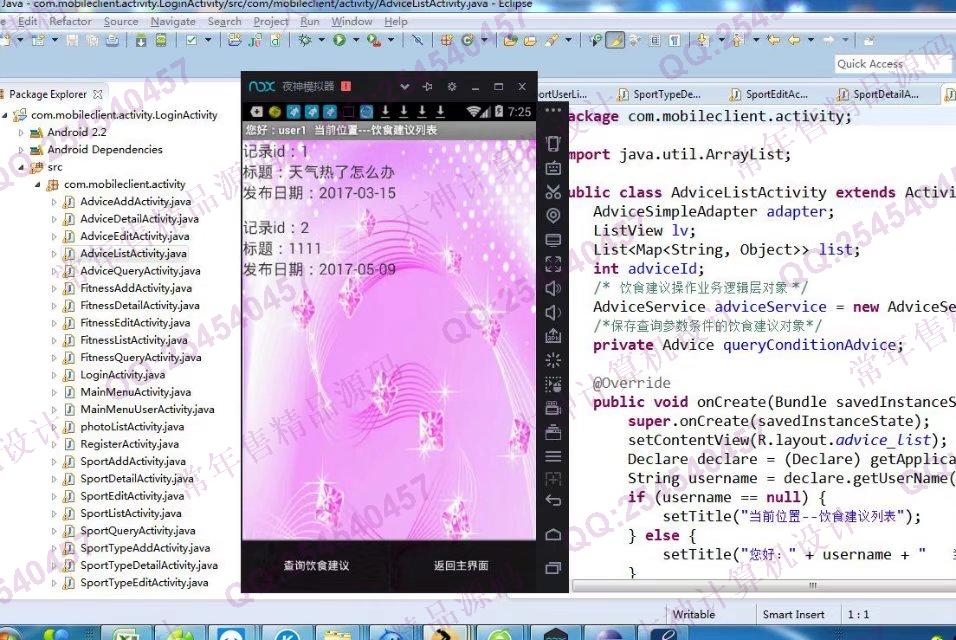
Task: Collapse the com.mobileclient.activity package node
Action: (38, 184)
